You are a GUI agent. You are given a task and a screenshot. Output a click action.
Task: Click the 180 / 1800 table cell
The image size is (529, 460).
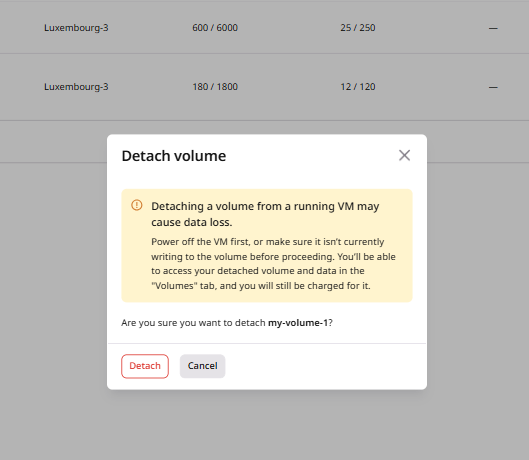215,87
